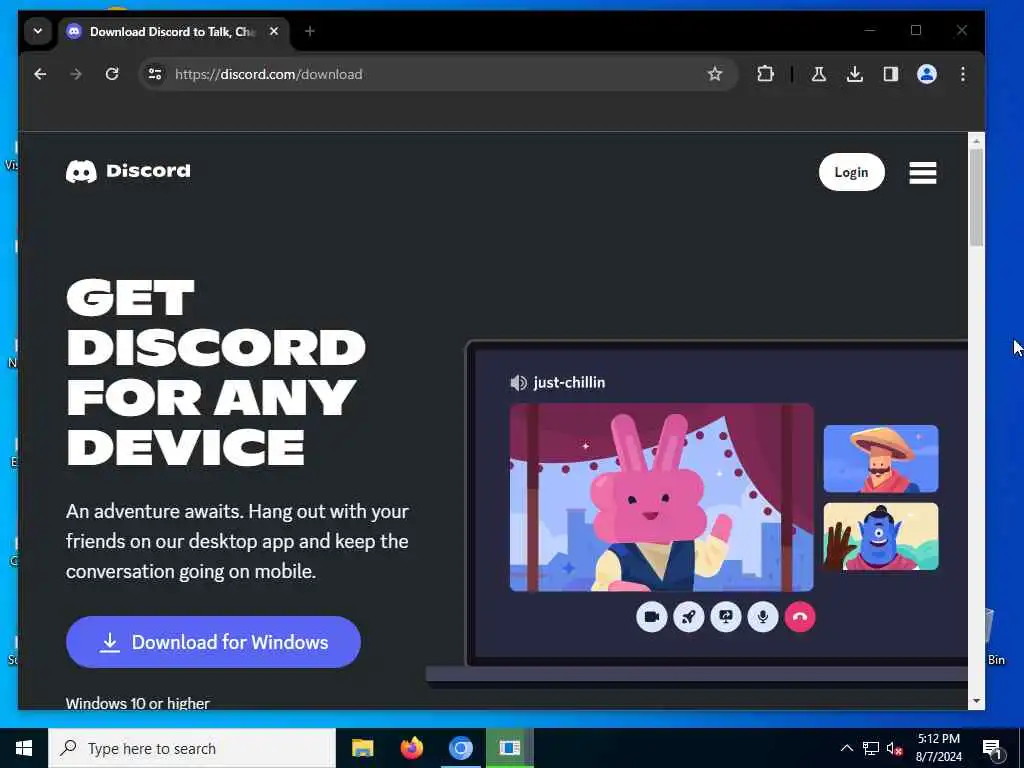Open File Explorer from the taskbar

coord(362,748)
